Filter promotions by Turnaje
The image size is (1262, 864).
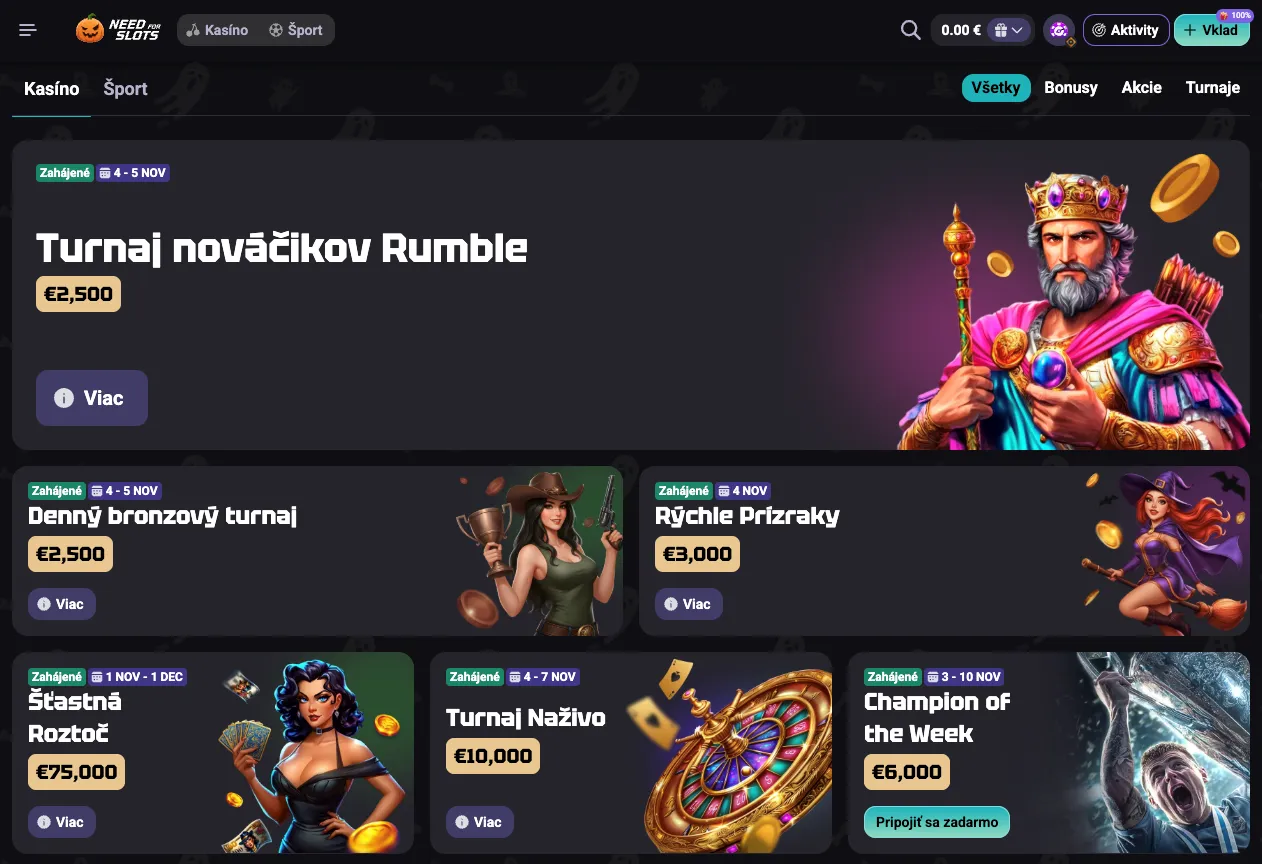(1213, 88)
